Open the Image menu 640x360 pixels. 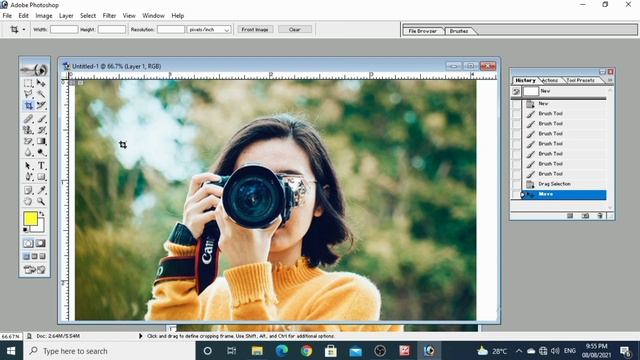click(x=44, y=16)
